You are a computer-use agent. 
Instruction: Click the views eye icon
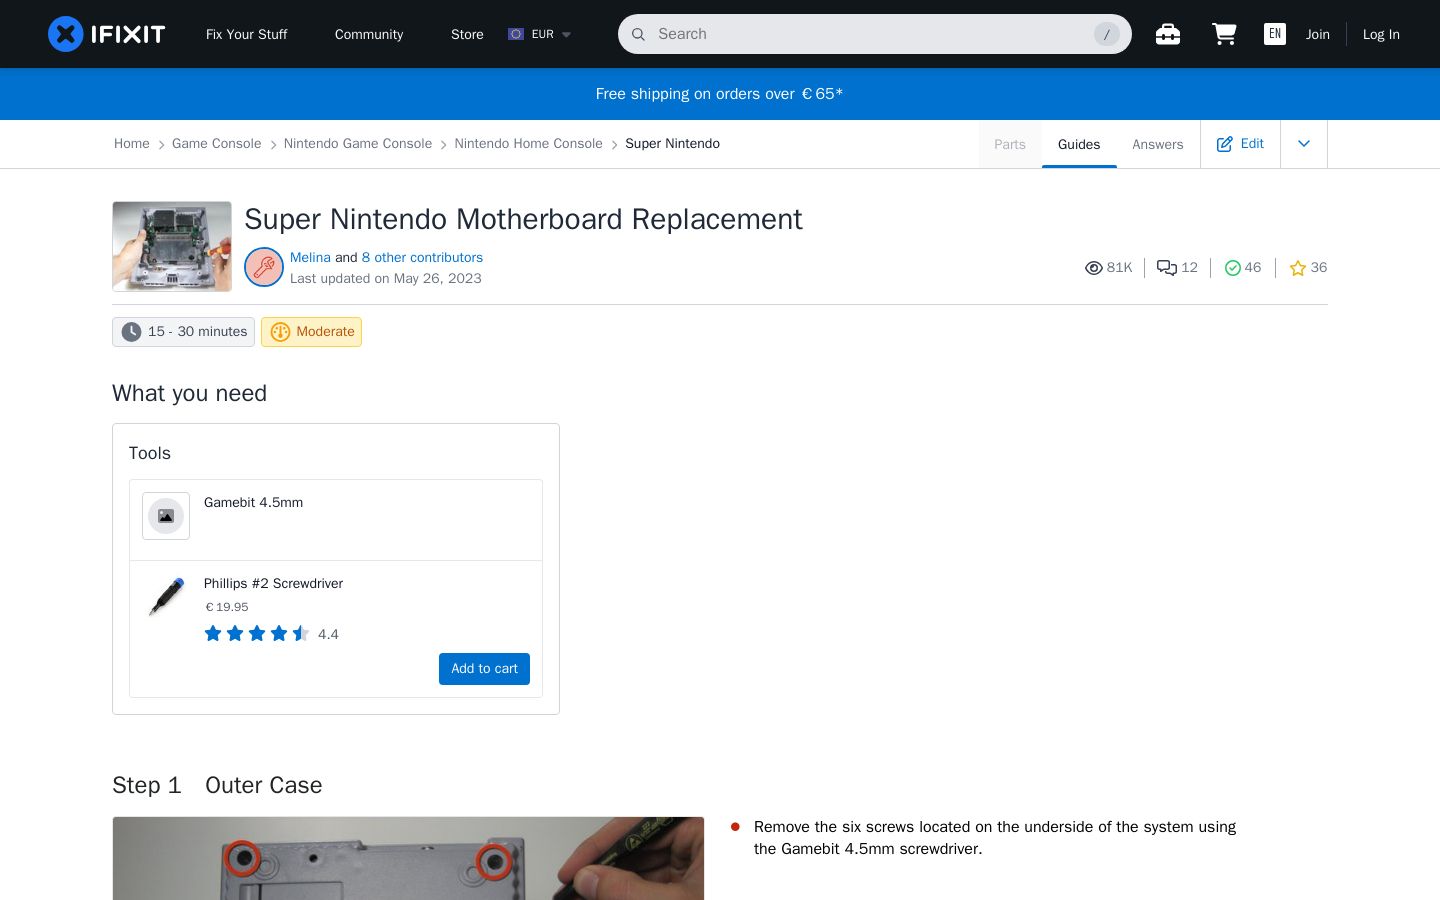pyautogui.click(x=1094, y=268)
